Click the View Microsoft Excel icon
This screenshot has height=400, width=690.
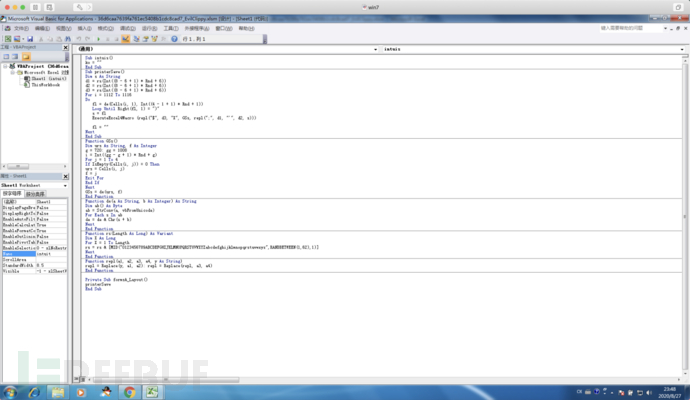(x=6, y=38)
